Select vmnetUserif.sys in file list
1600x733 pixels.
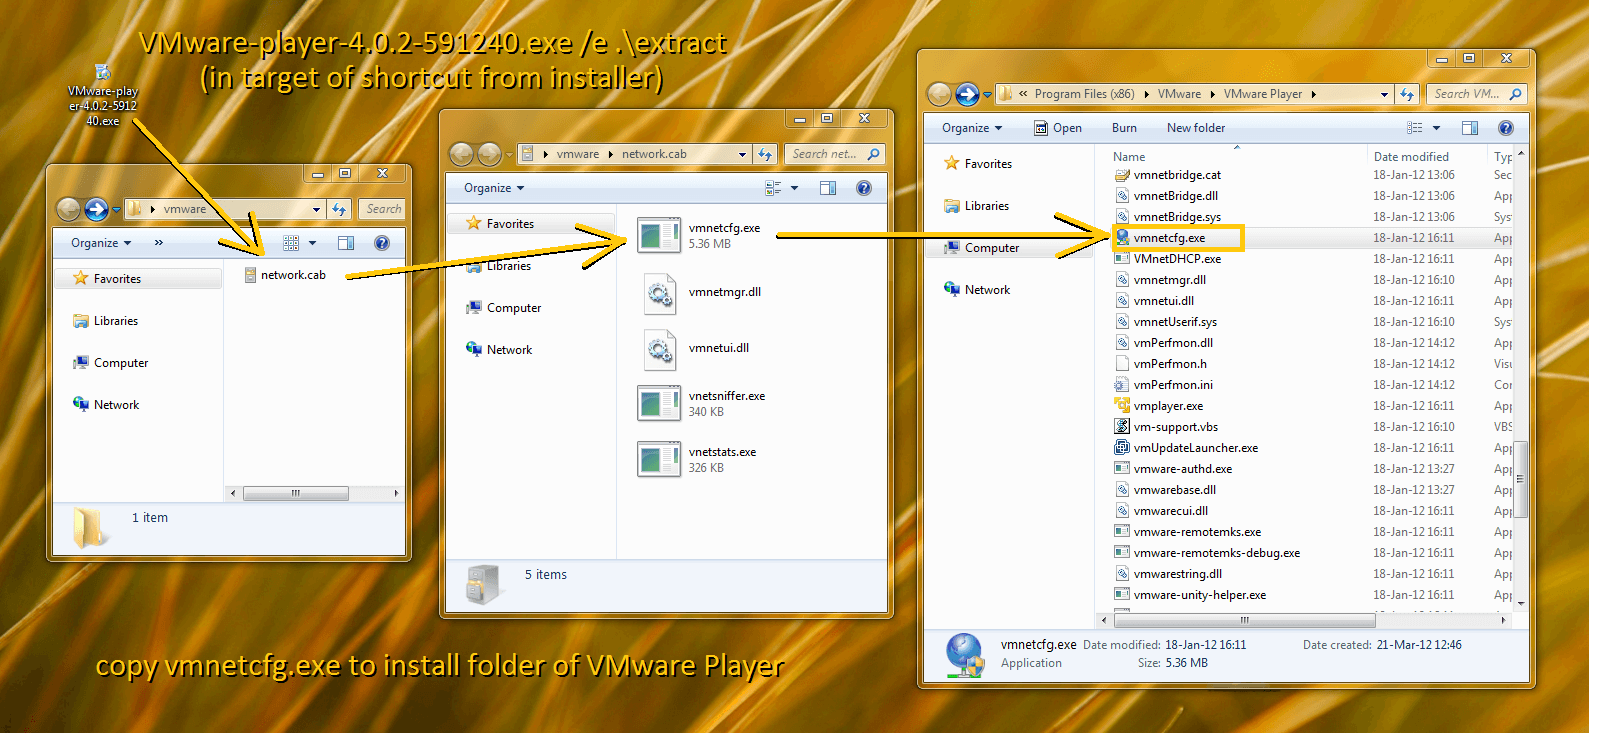(1164, 322)
